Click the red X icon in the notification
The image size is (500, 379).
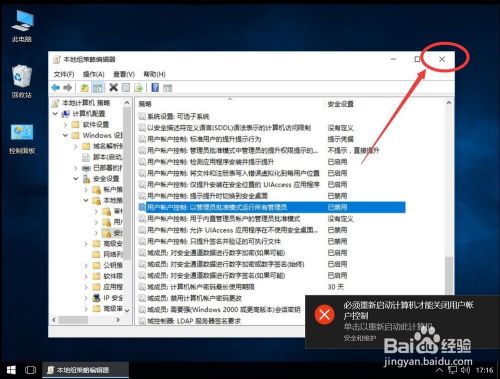coord(324,314)
